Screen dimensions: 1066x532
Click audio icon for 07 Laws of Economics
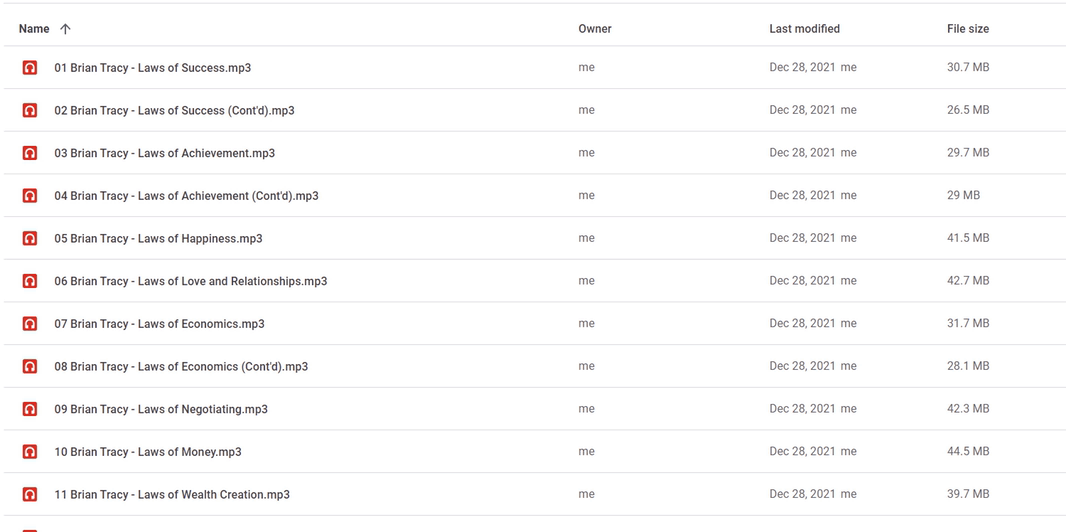point(30,323)
